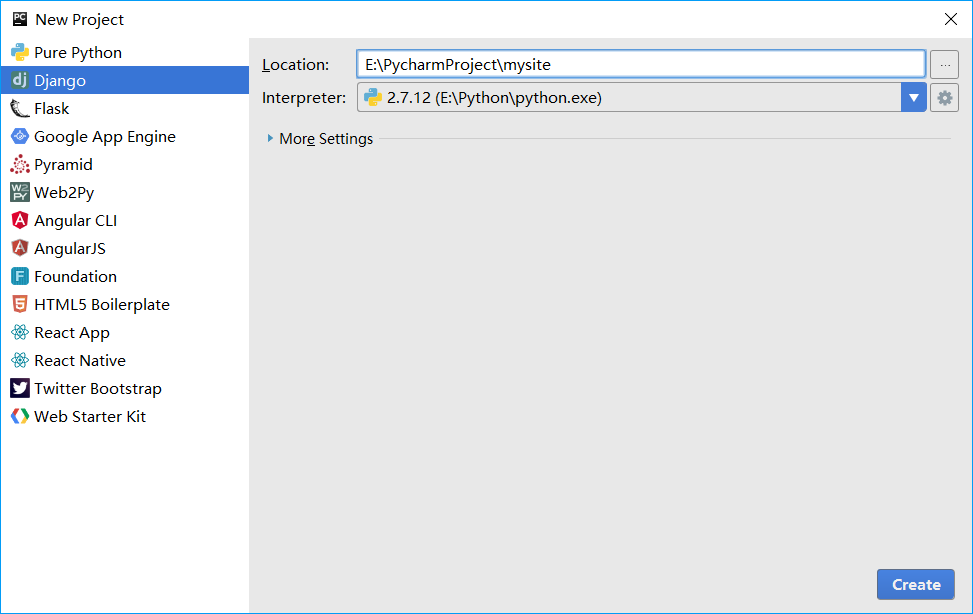
Task: Pick Web Starter Kit project type
Action: (x=125, y=417)
